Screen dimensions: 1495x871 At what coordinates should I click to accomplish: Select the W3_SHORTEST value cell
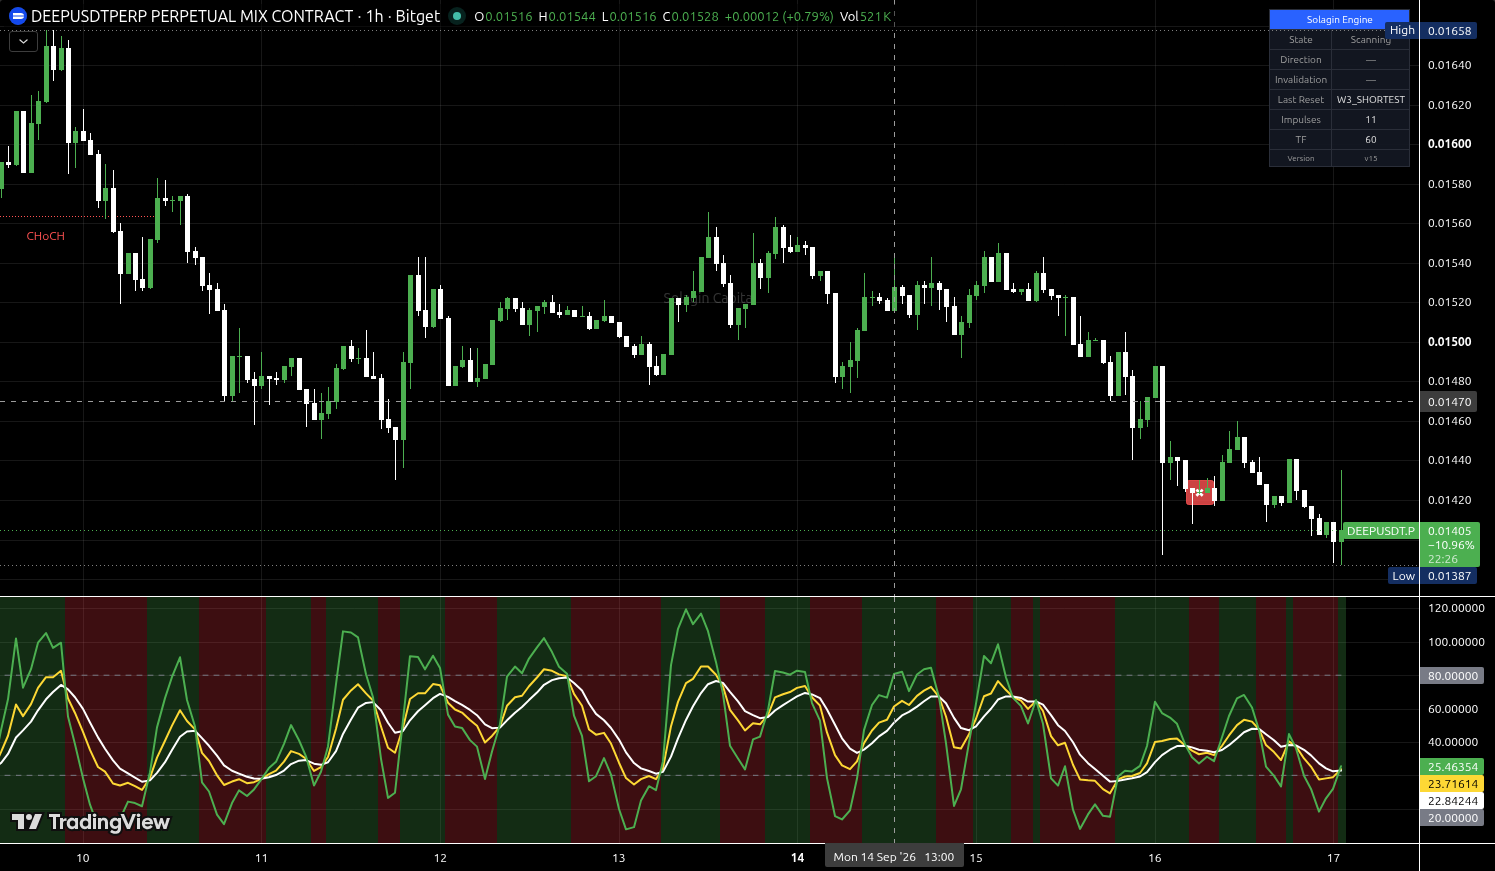(x=1371, y=100)
